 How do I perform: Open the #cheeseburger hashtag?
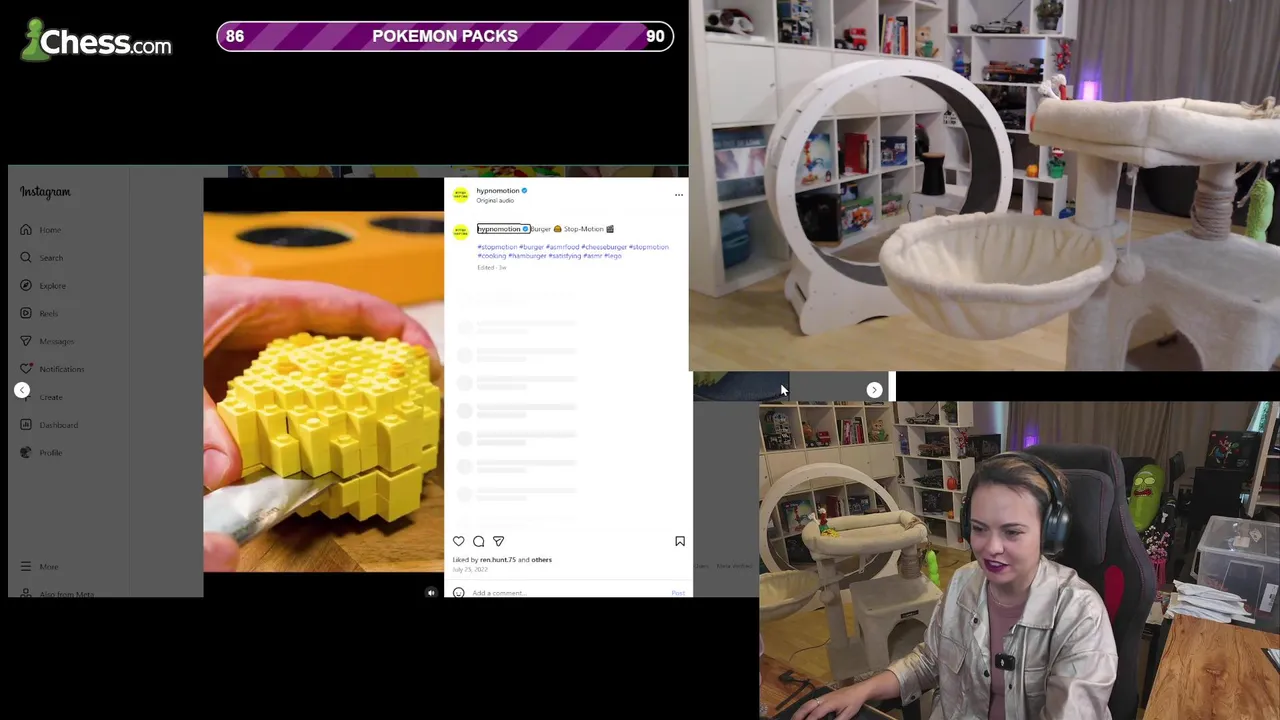(x=604, y=247)
